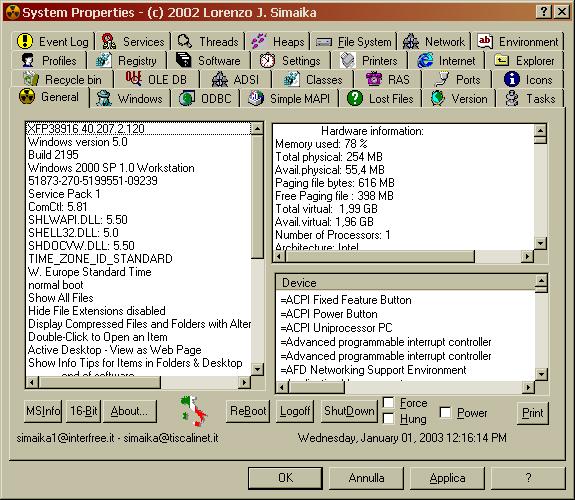Click up arrow of software list scrollbar
The height and width of the screenshot is (500, 575).
(258, 129)
